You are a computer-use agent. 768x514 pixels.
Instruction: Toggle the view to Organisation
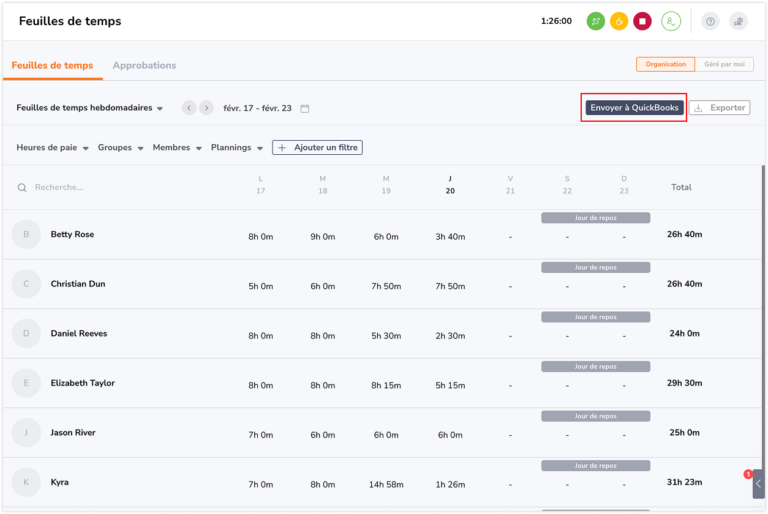click(665, 64)
